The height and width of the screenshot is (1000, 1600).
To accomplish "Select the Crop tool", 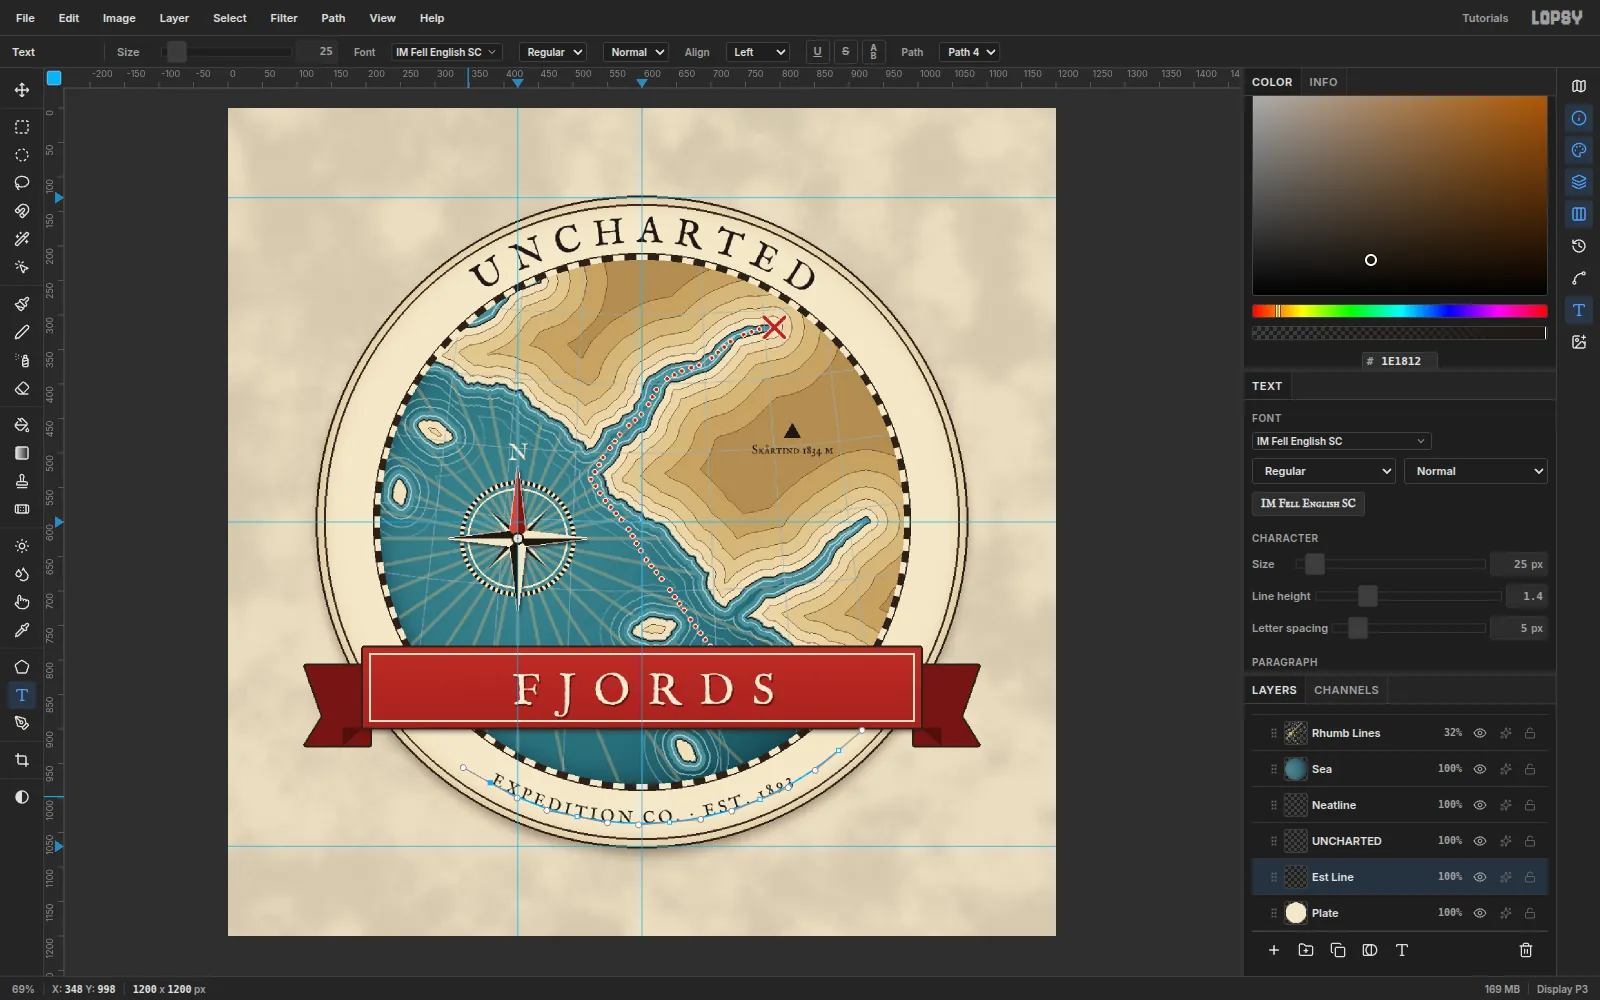I will tap(22, 760).
